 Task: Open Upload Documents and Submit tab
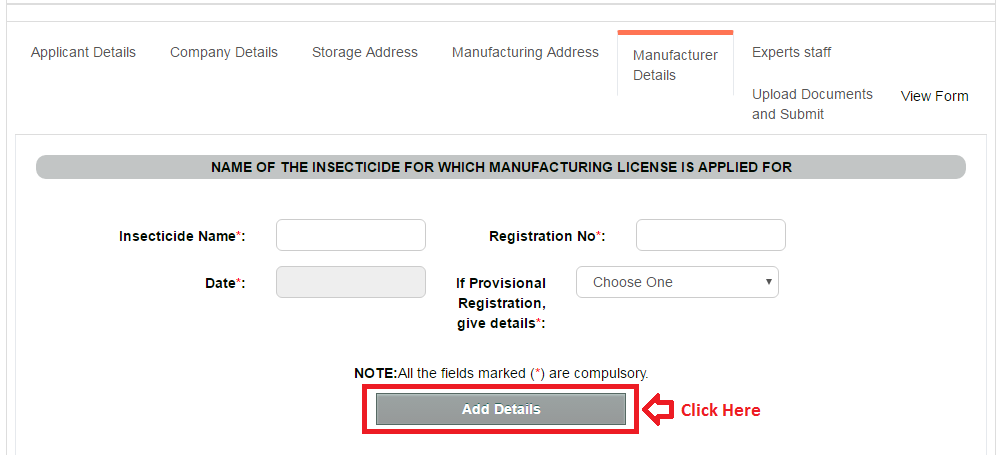812,104
